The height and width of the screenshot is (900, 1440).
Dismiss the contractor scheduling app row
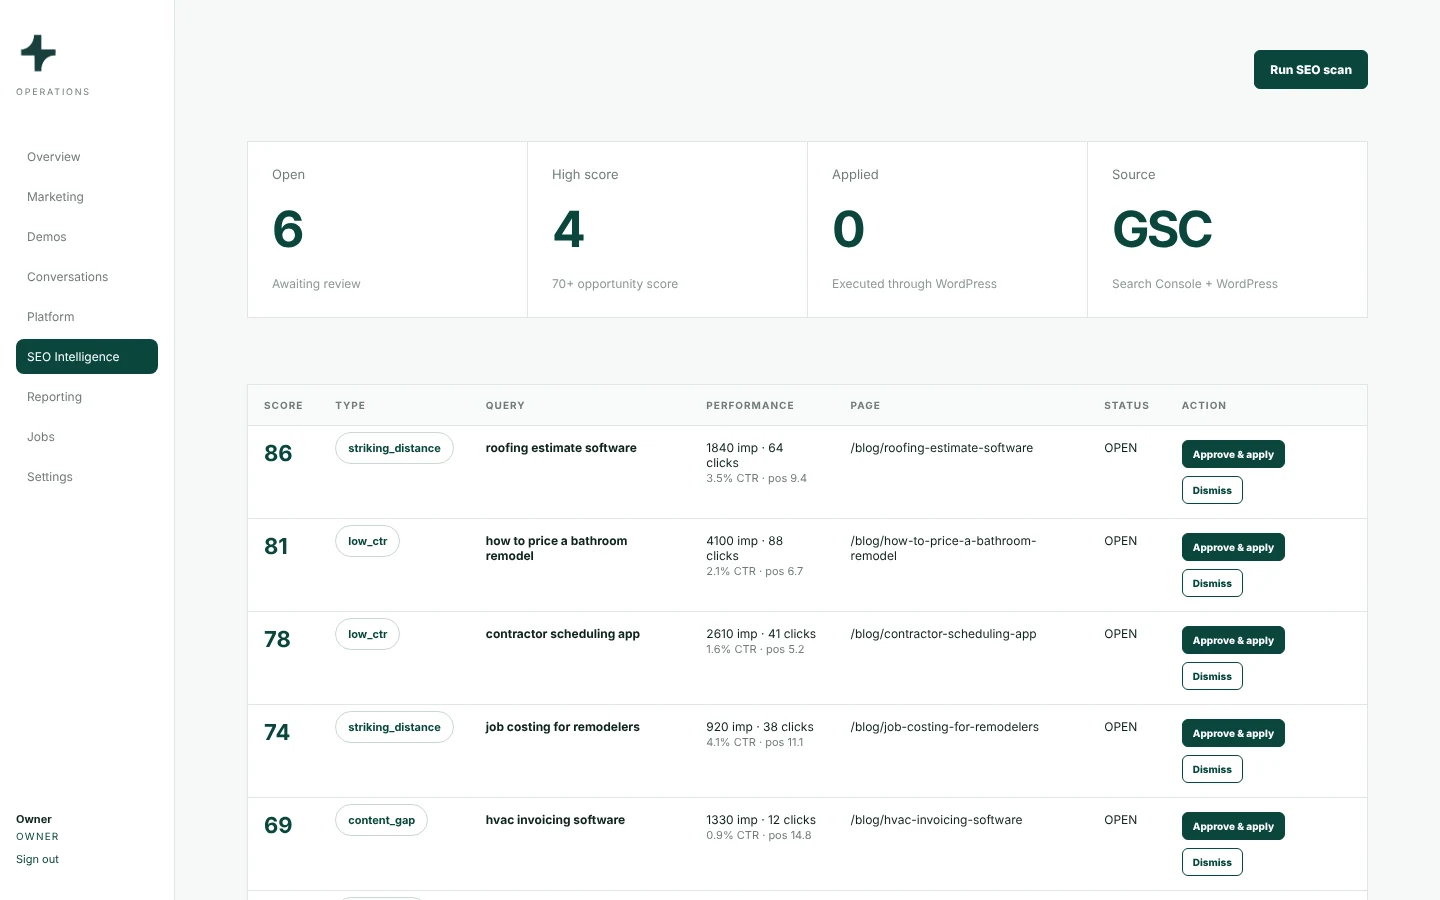click(1212, 677)
